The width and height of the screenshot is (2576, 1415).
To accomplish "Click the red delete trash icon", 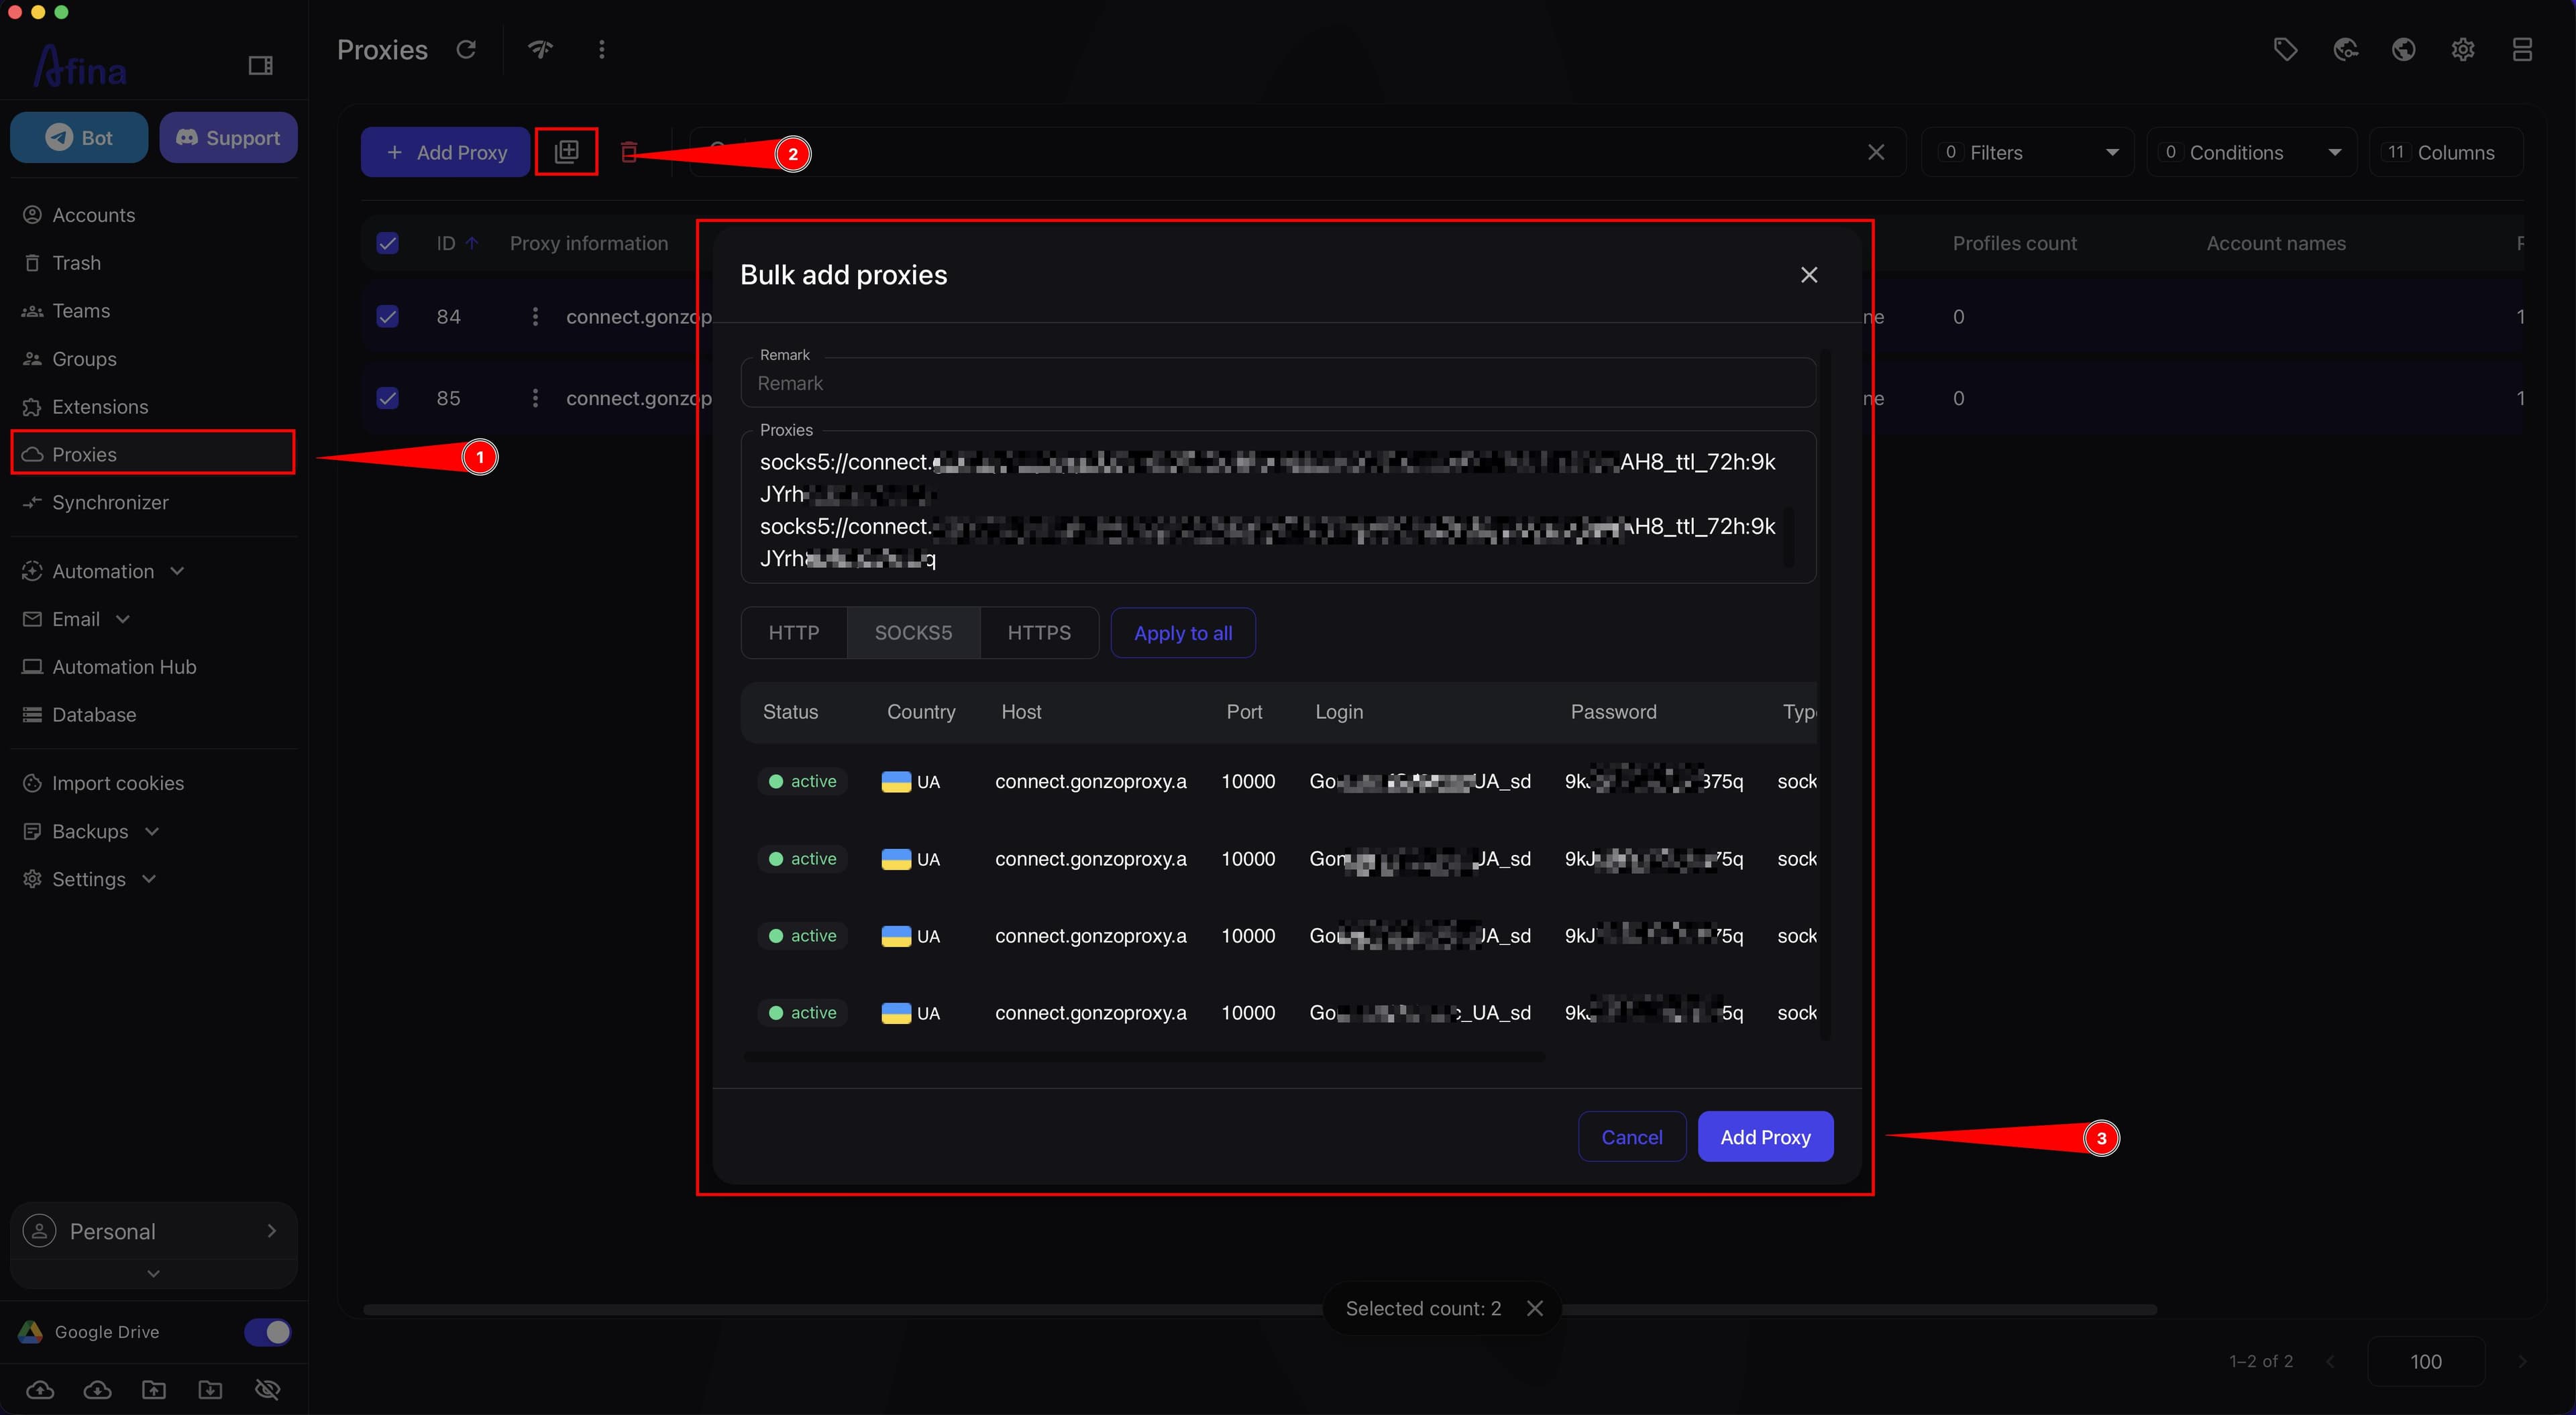I will 629,152.
